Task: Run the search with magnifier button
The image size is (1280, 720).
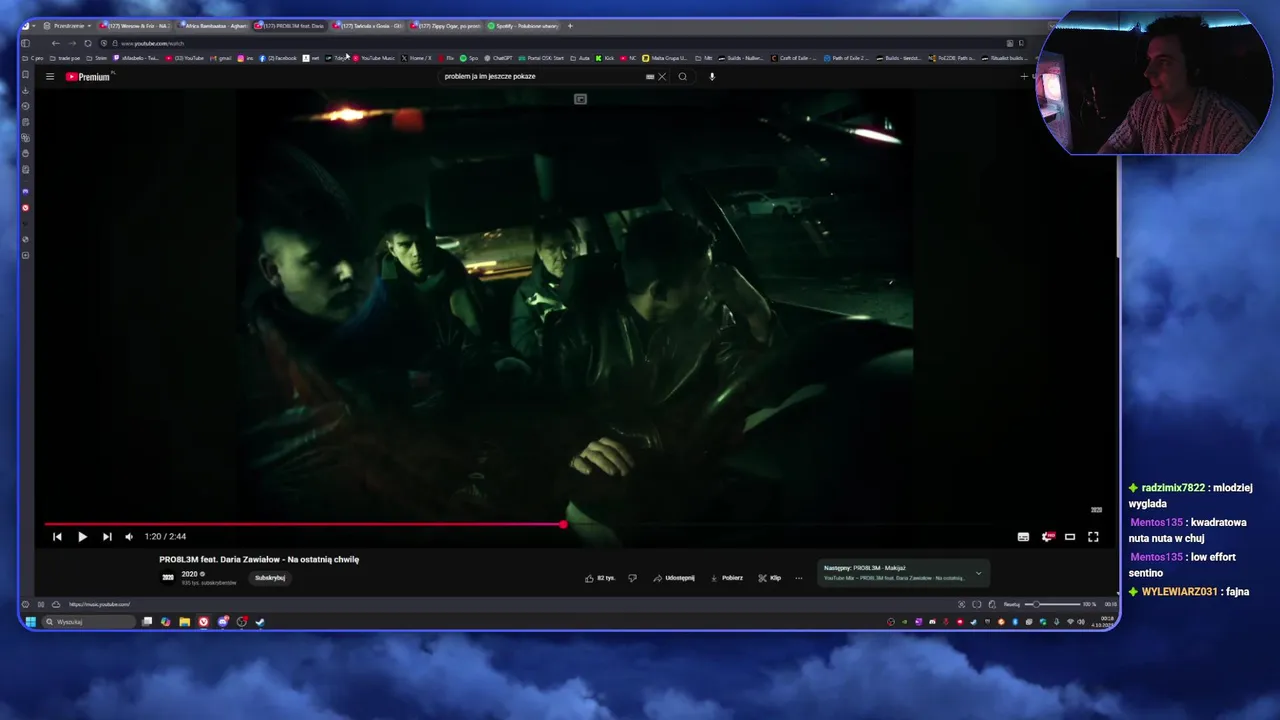Action: coord(683,76)
